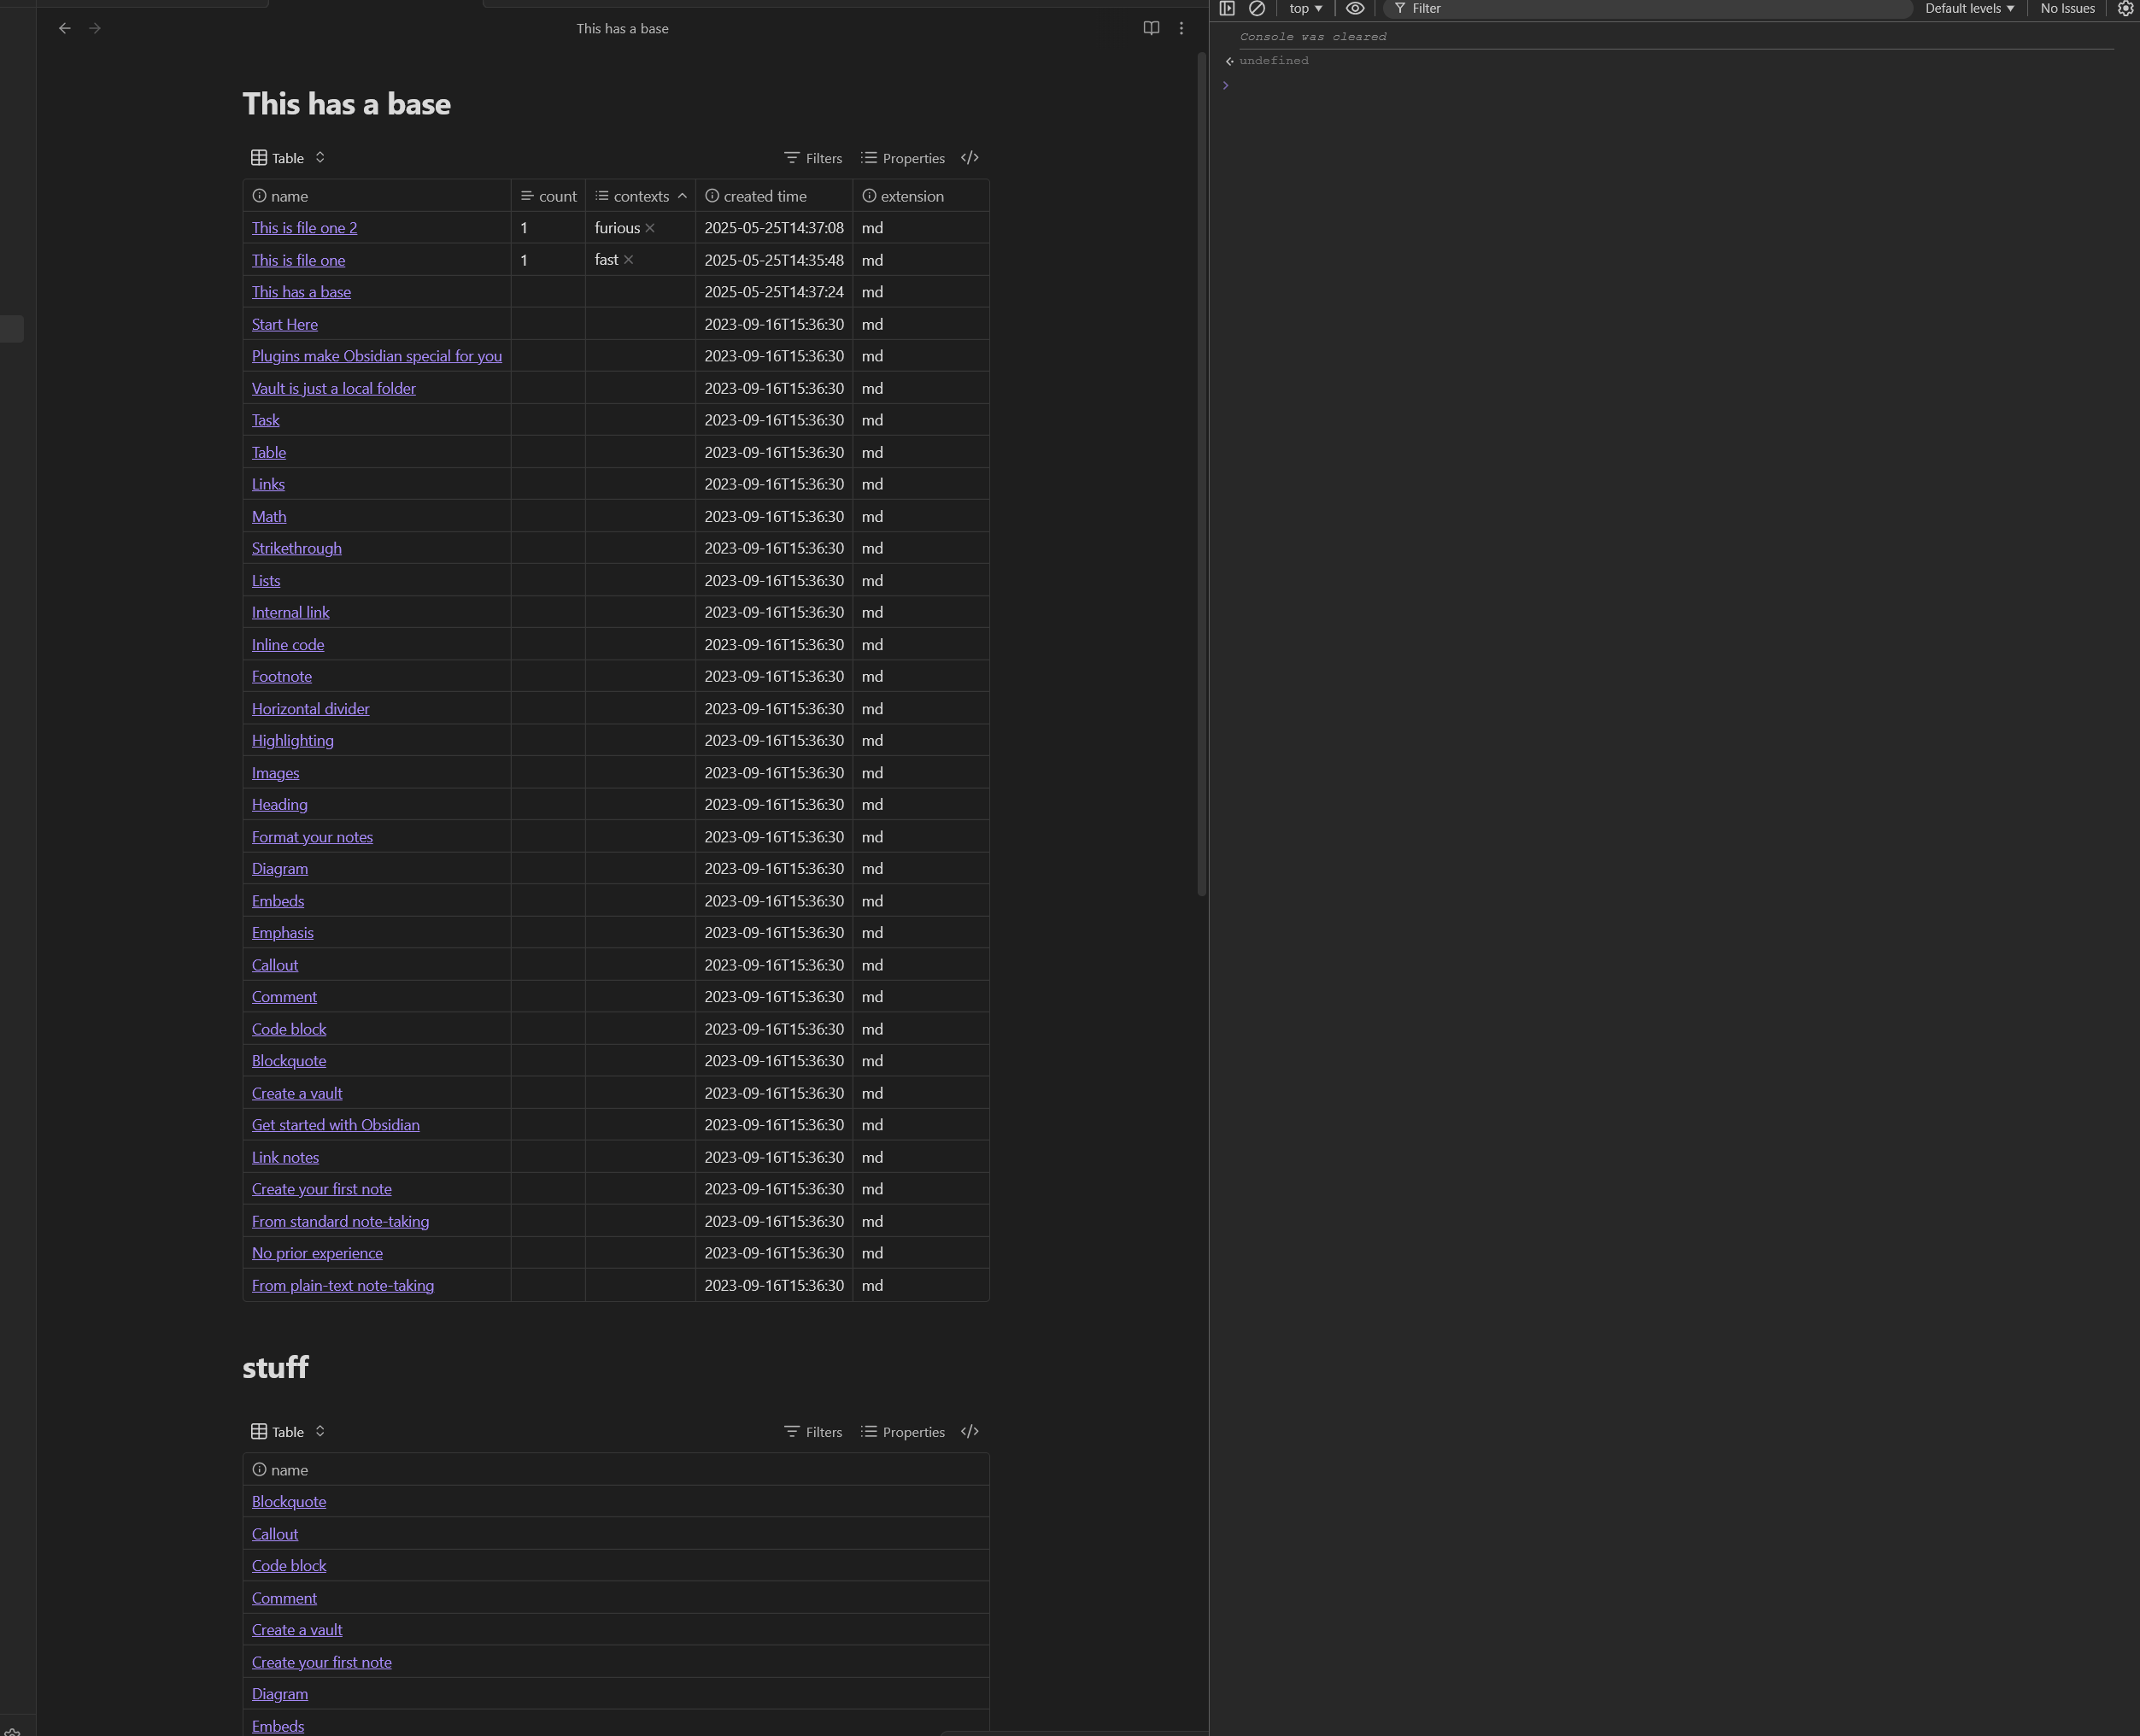Open Vault is just a local folder
This screenshot has width=2140, height=1736.
[x=334, y=388]
